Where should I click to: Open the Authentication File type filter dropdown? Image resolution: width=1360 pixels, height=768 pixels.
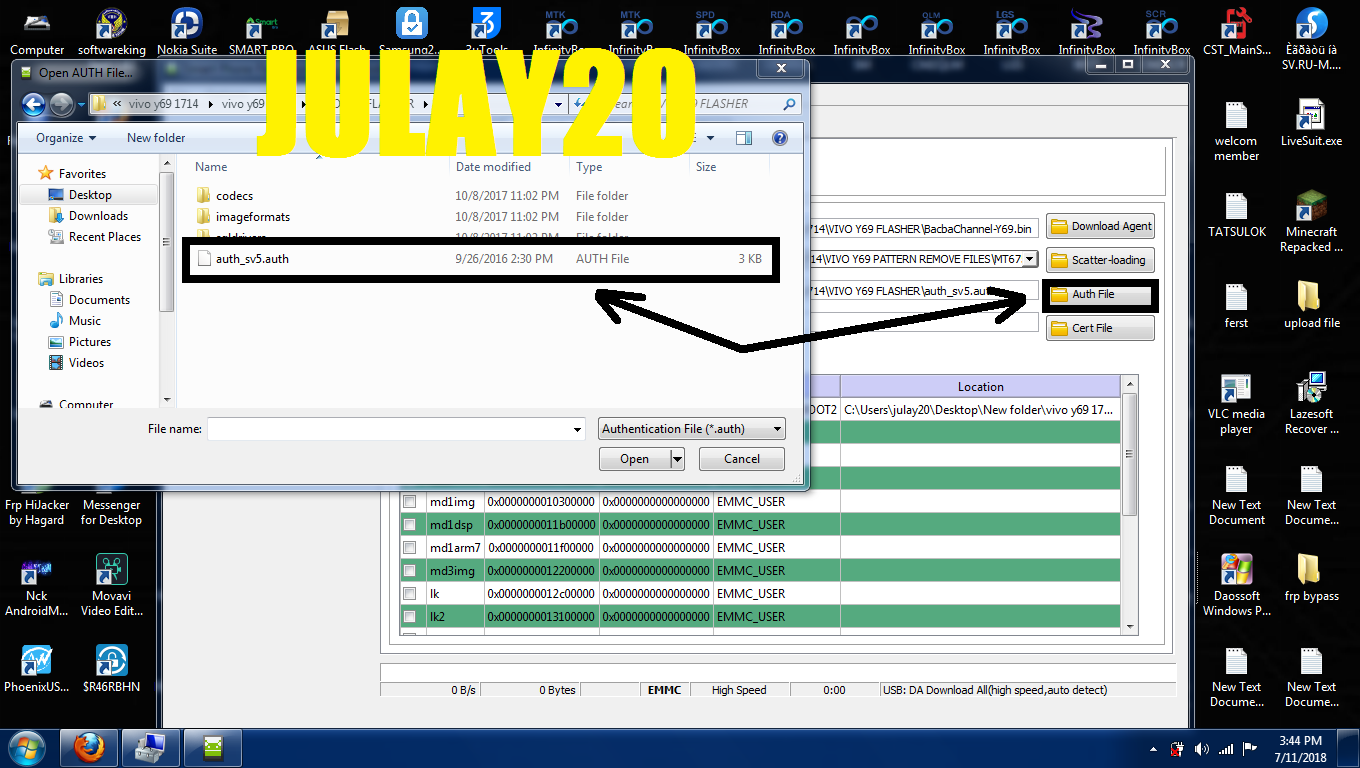[692, 429]
